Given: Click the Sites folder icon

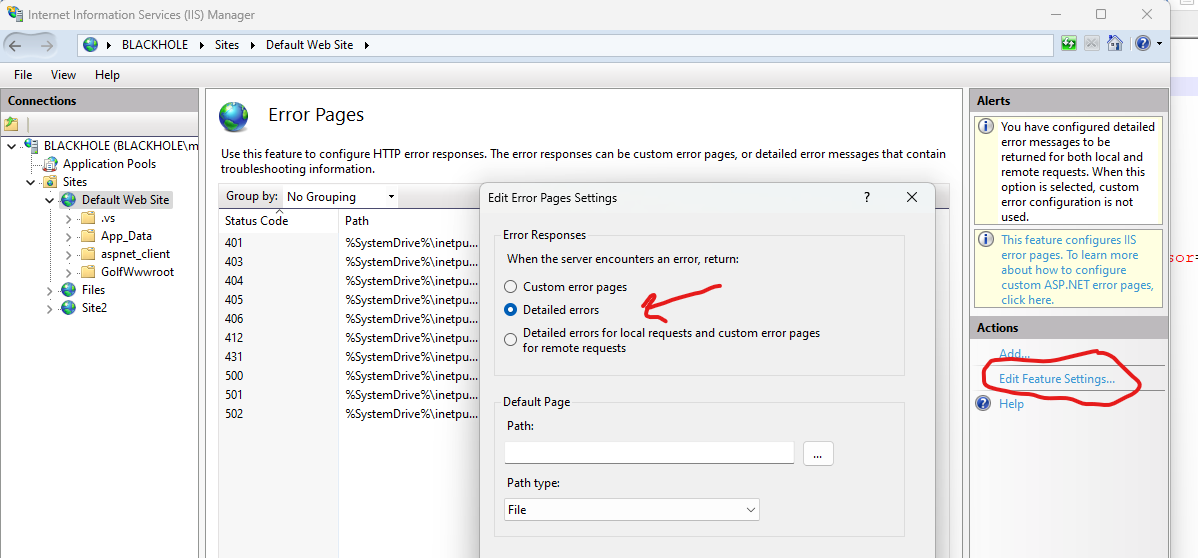Looking at the screenshot, I should pos(50,182).
